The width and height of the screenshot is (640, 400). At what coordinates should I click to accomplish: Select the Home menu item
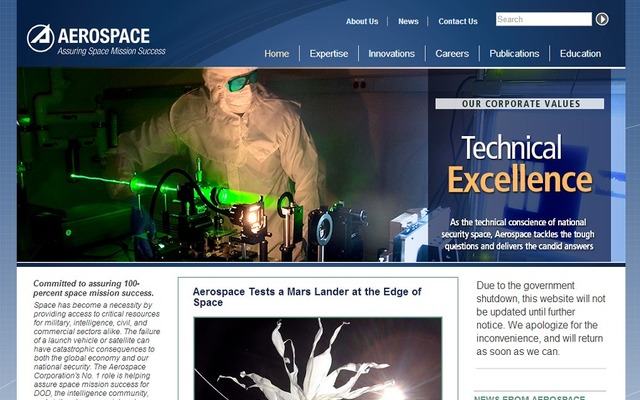tap(276, 53)
